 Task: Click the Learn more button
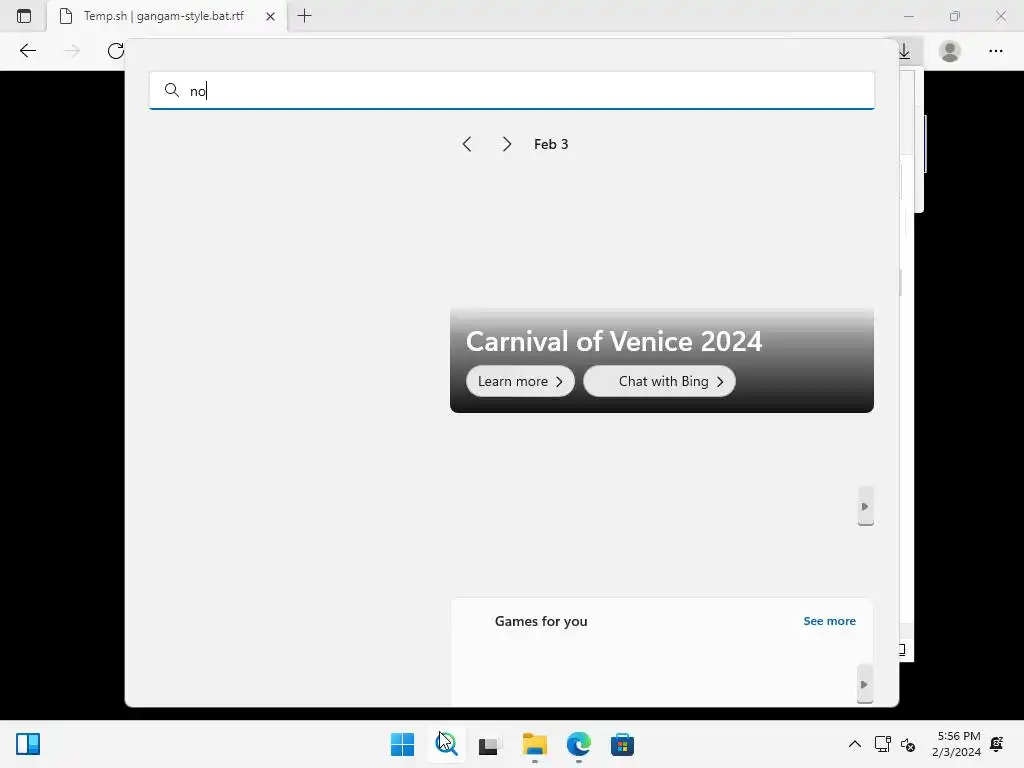pyautogui.click(x=520, y=381)
